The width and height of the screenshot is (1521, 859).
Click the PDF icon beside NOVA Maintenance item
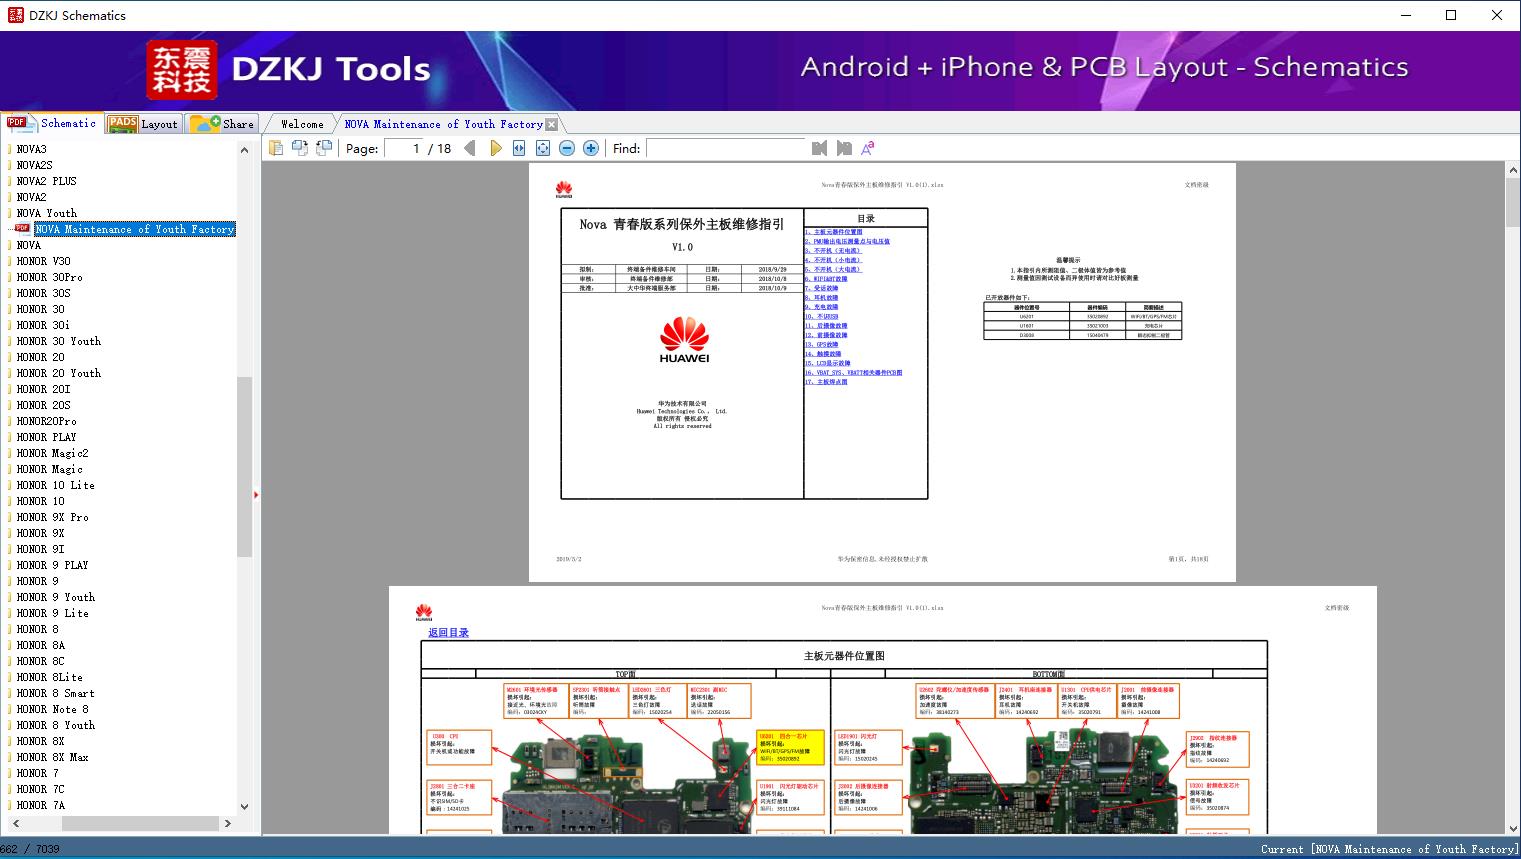point(22,229)
